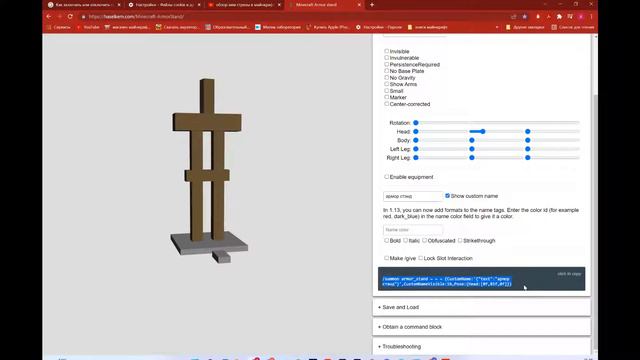Toggle the Invulnerable checkbox

pos(387,58)
